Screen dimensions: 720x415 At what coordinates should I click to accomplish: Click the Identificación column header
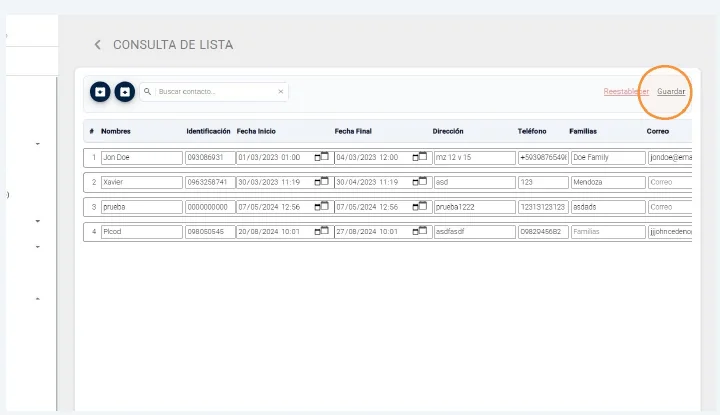coord(208,131)
